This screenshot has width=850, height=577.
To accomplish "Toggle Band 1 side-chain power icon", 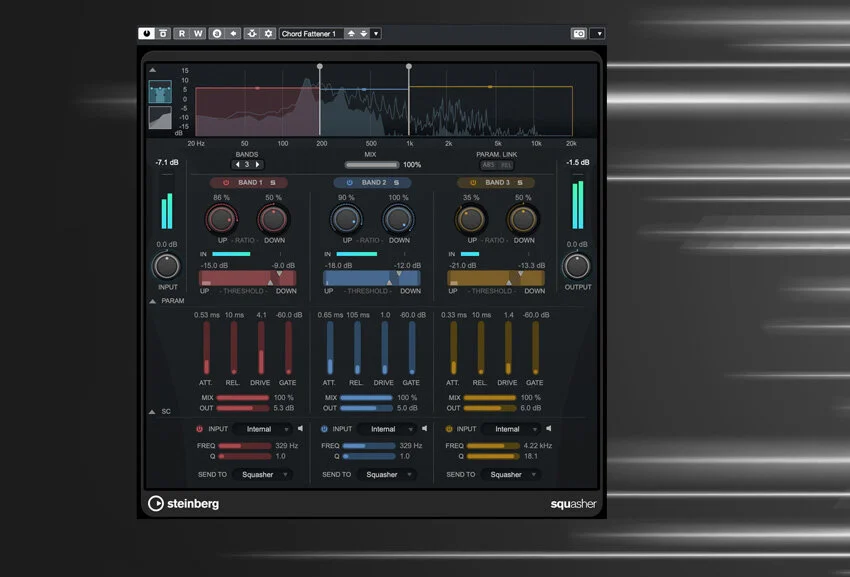I will pyautogui.click(x=199, y=429).
